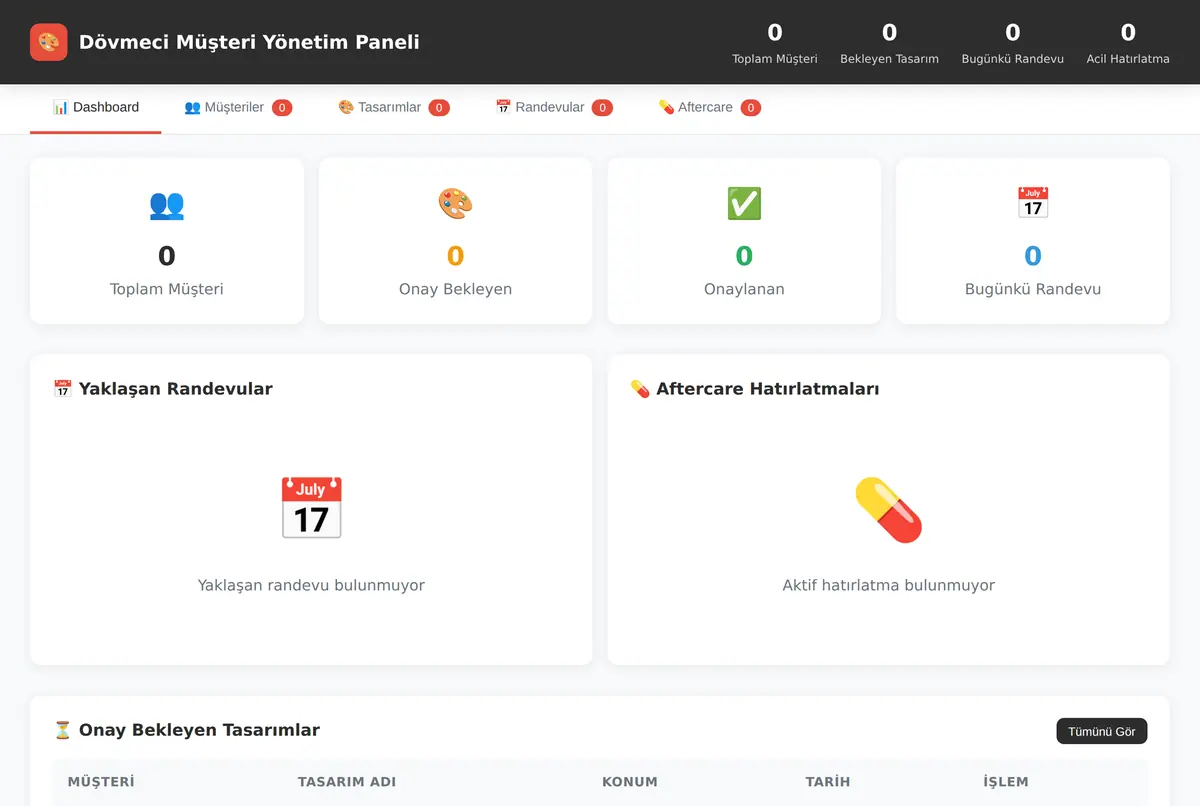Click the small pill icon beside Aftercare Hatırlatmaları heading
1200x806 pixels.
point(640,389)
